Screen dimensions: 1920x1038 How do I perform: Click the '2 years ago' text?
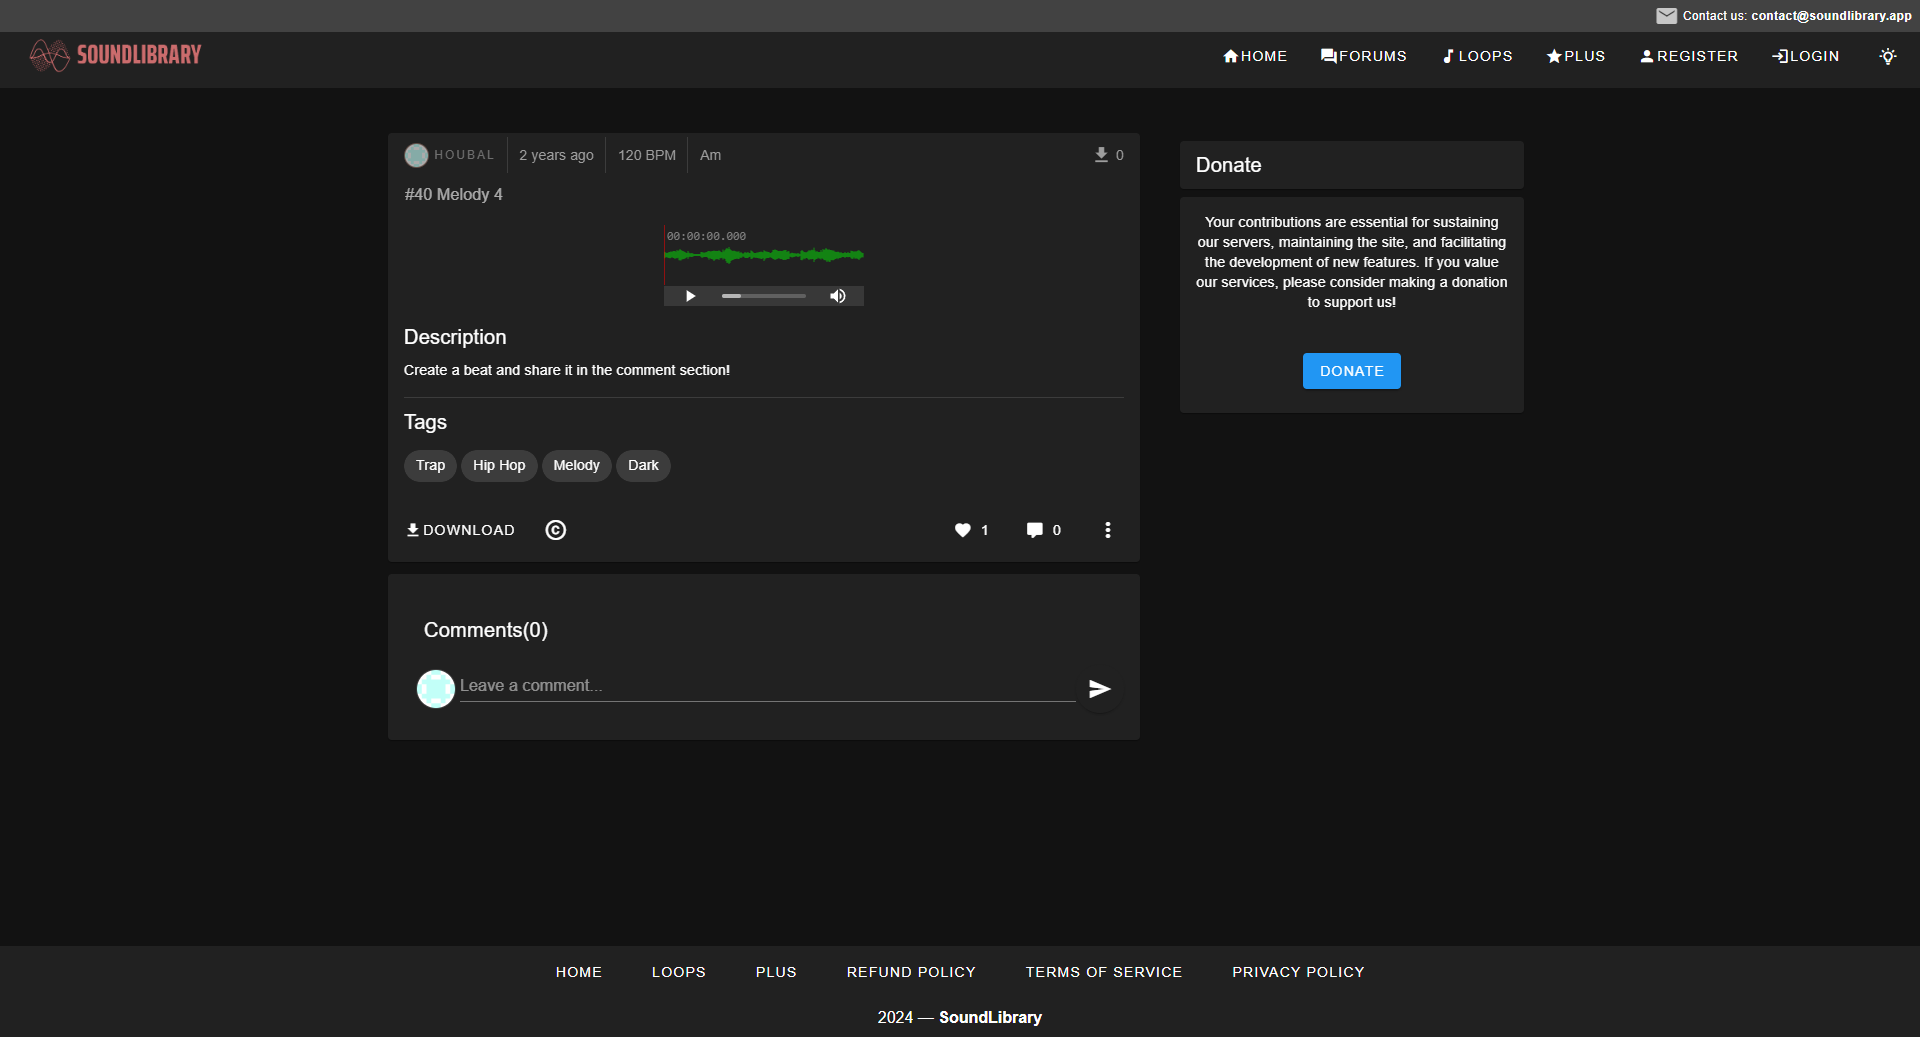[x=556, y=155]
